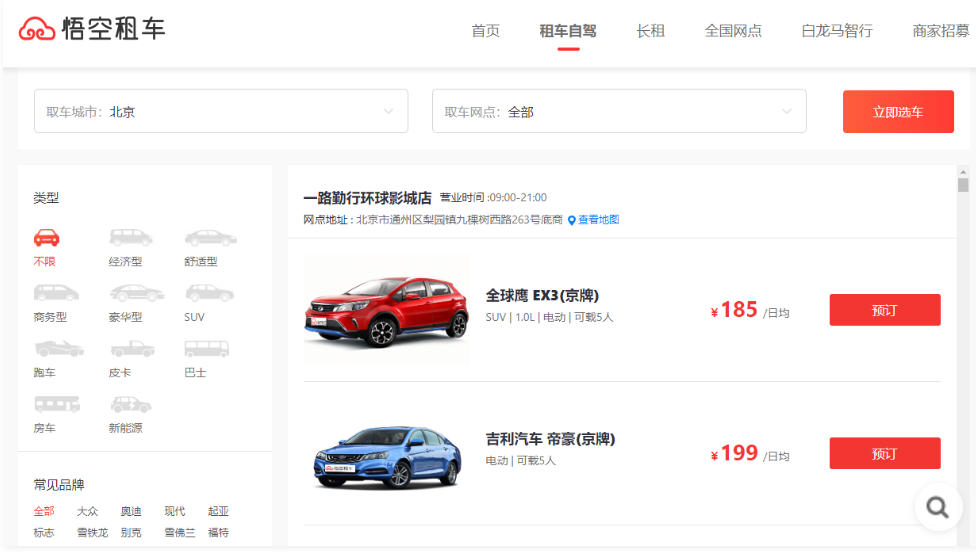The image size is (976, 552).
Task: Select the SUV car type icon
Action: (x=209, y=292)
